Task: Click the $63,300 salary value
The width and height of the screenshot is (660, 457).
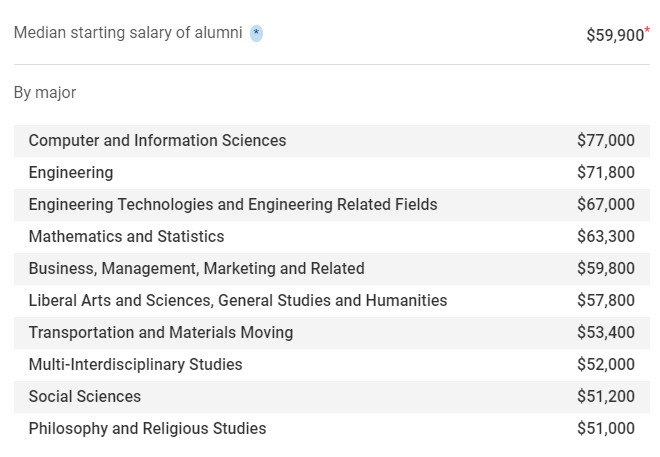Action: point(606,236)
